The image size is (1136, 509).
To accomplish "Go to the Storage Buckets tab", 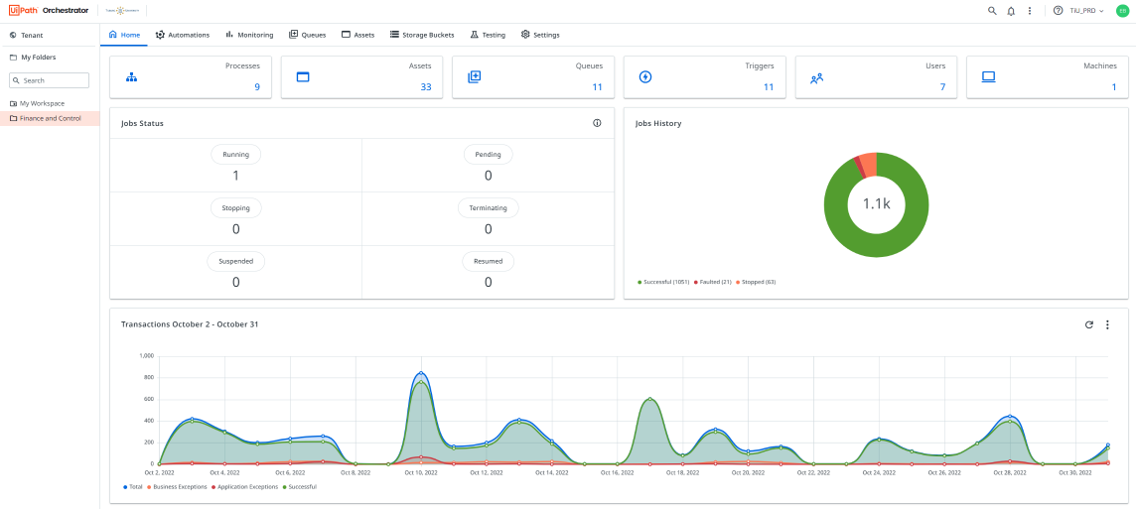I will [x=422, y=35].
